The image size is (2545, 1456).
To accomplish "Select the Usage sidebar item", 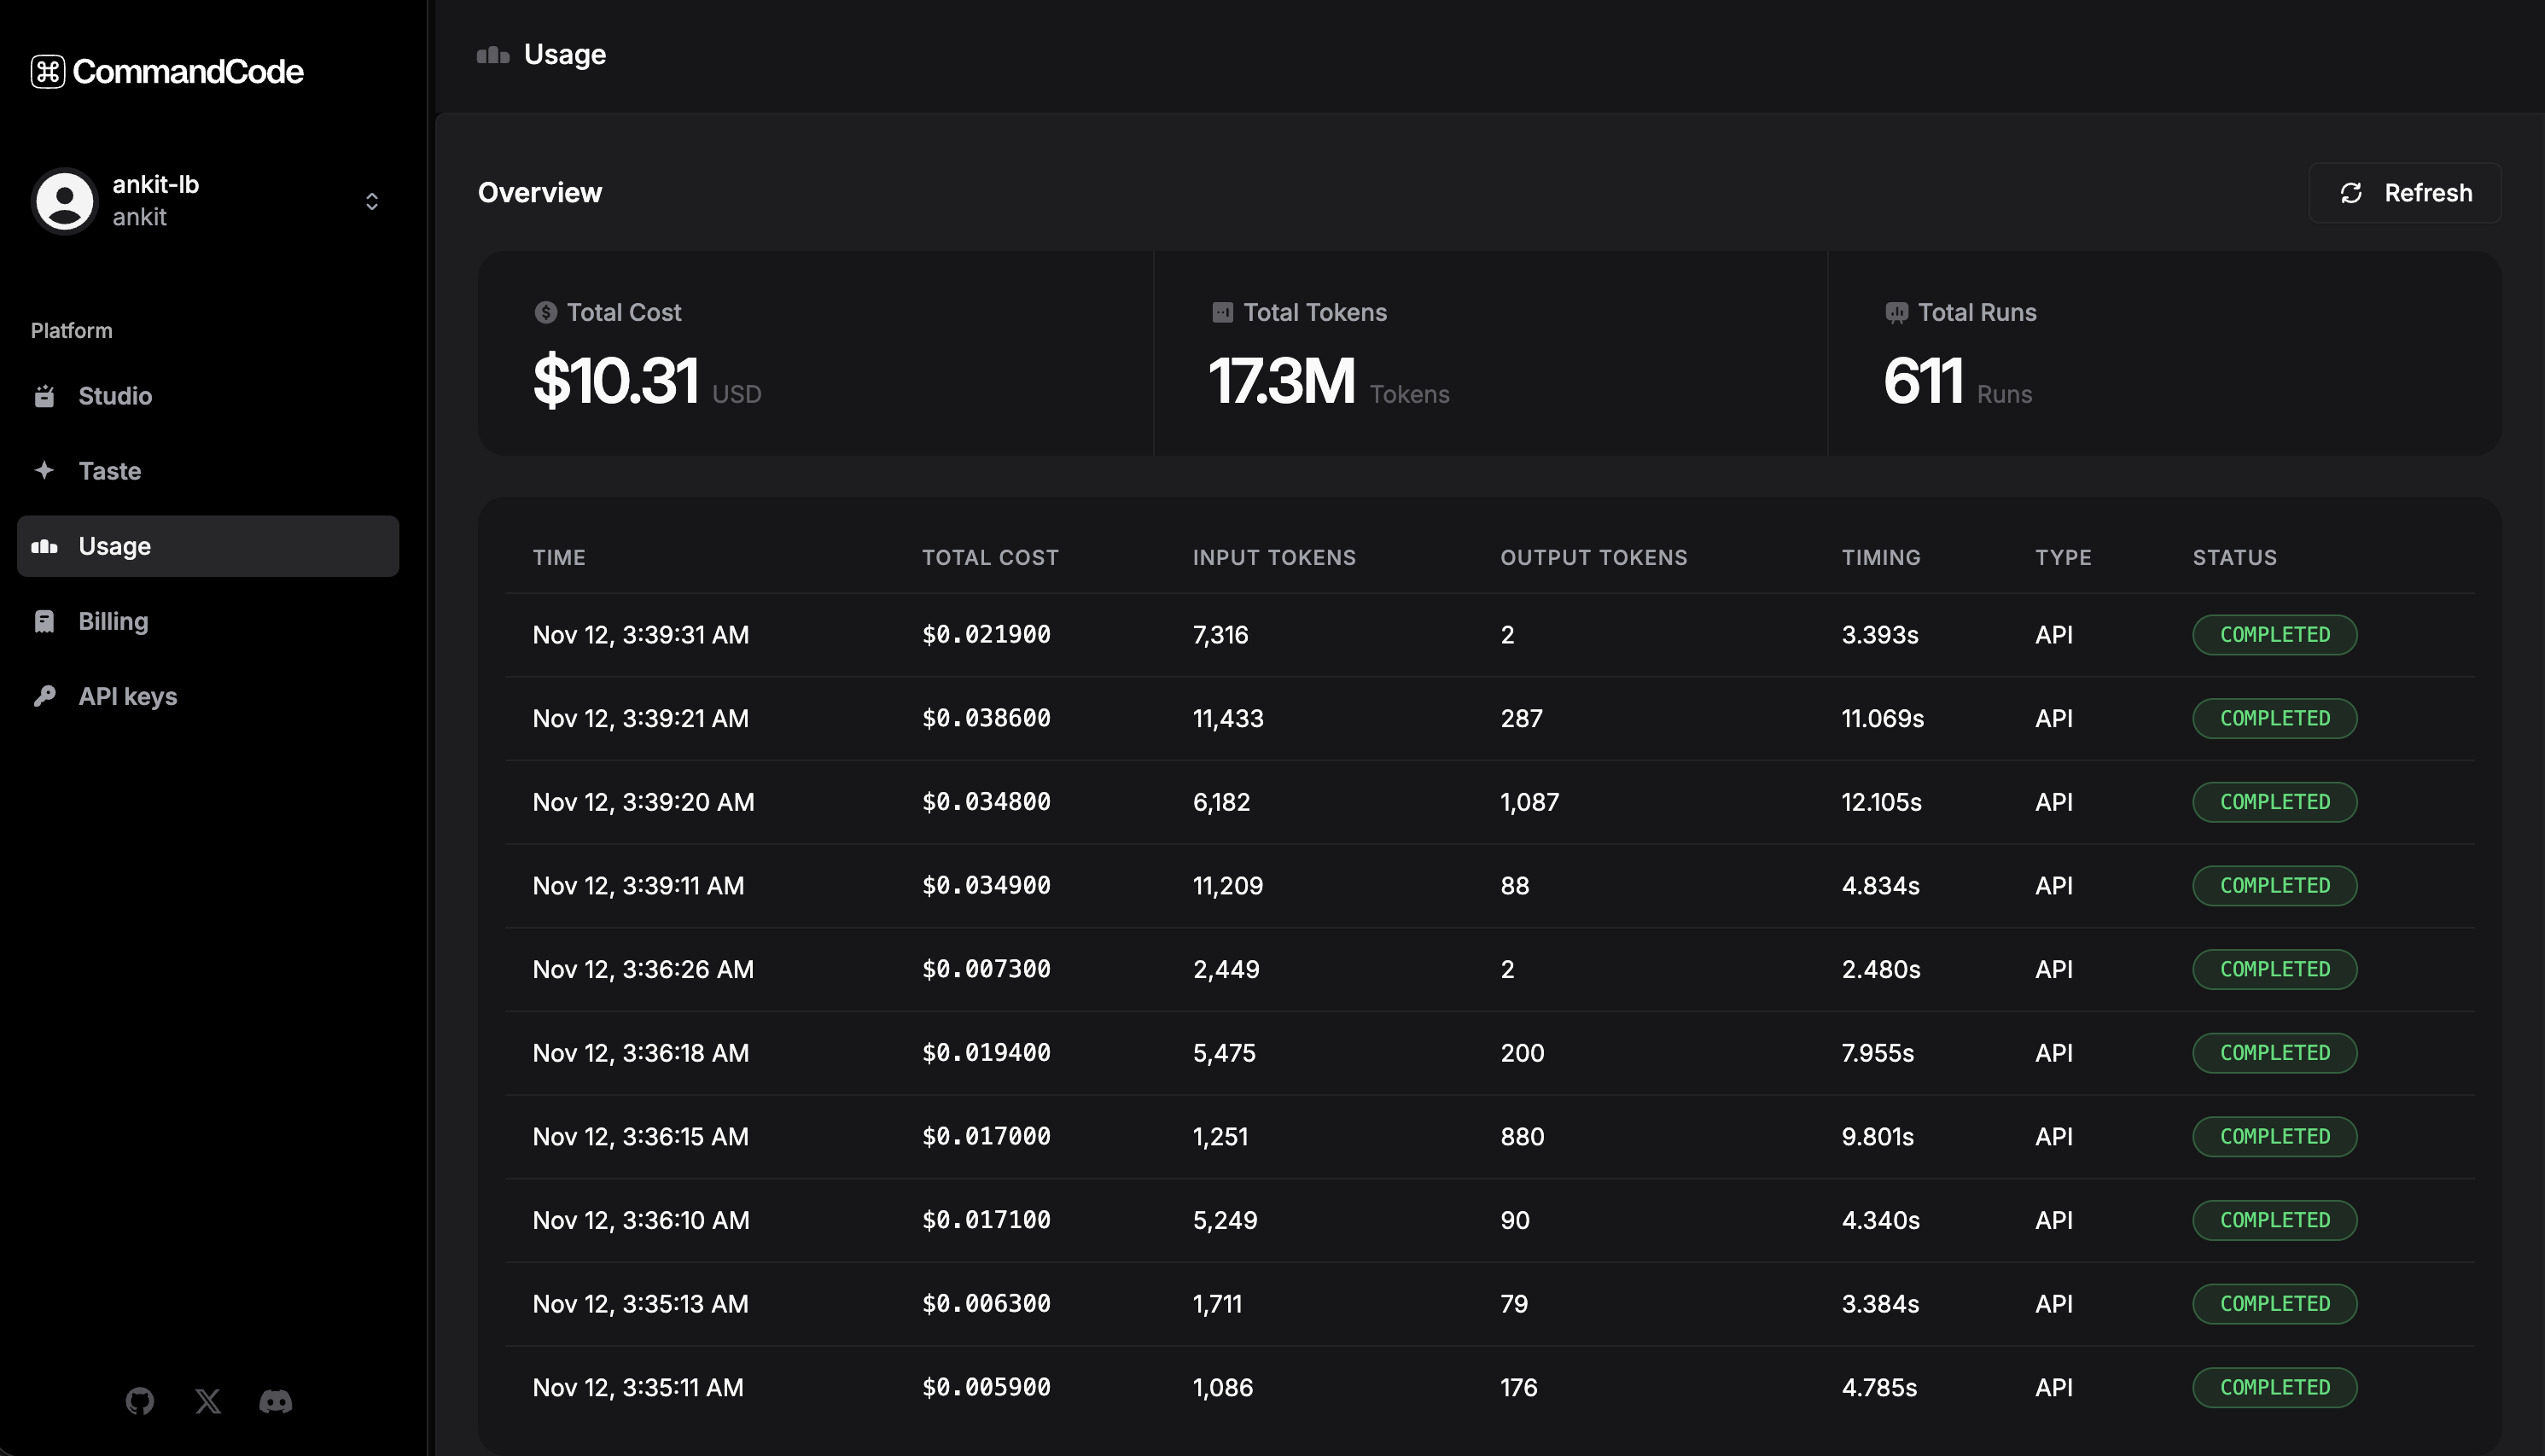I will (x=114, y=546).
